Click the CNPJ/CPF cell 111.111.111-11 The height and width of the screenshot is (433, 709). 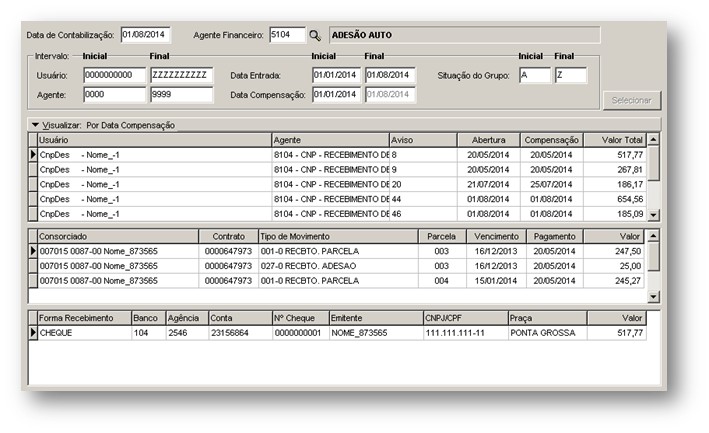coord(466,333)
